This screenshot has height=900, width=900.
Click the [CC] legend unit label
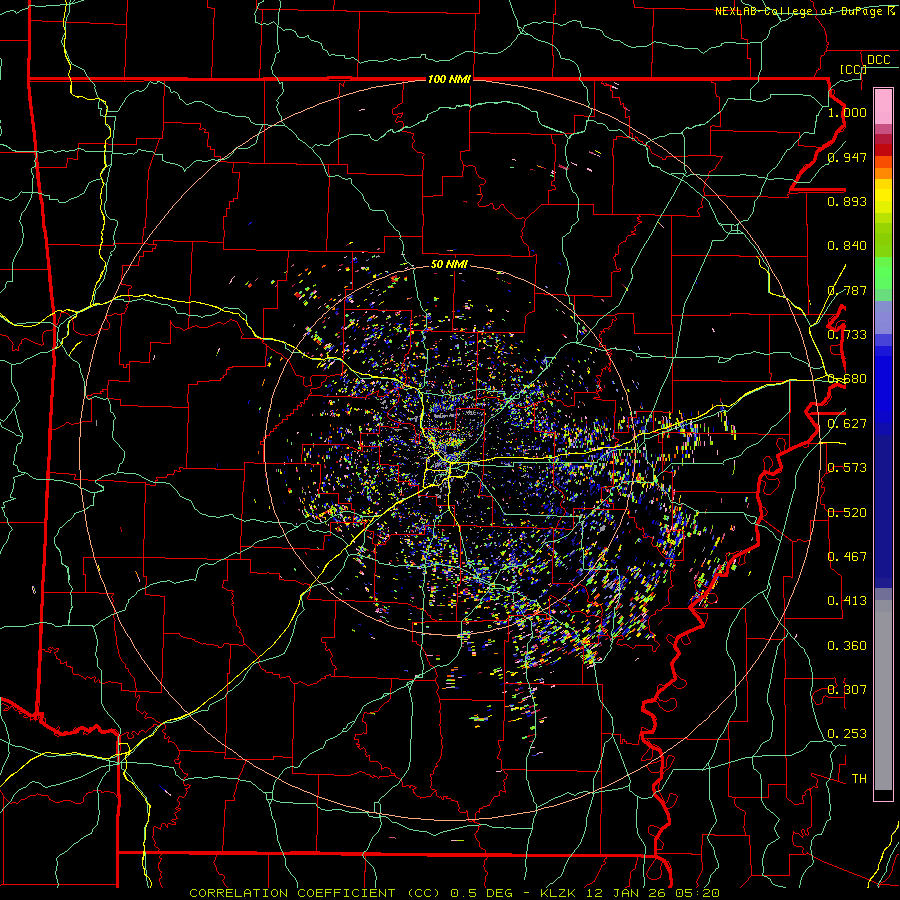point(853,69)
